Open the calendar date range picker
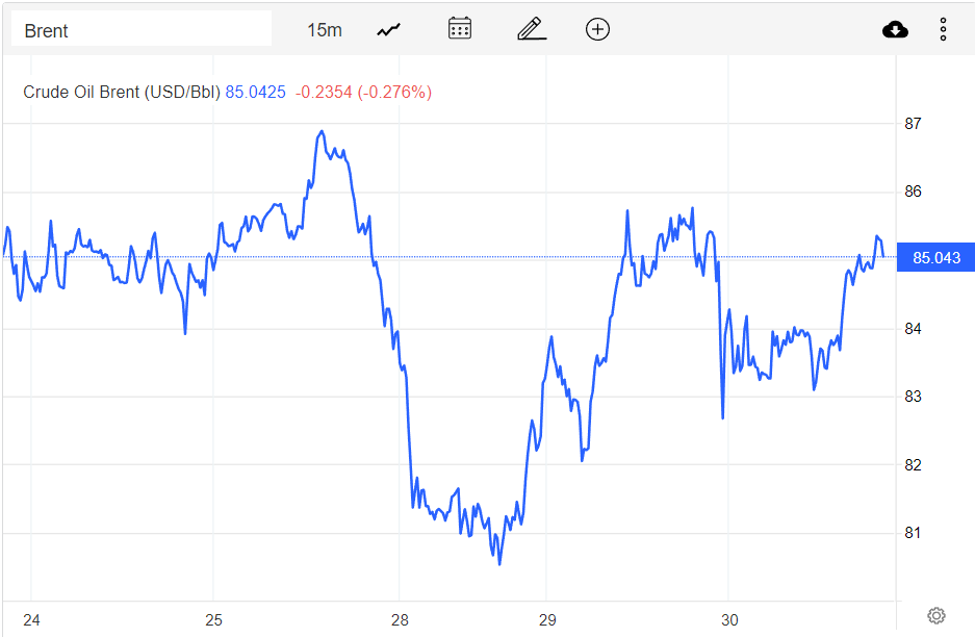Viewport: 977px width, 637px height. point(460,29)
